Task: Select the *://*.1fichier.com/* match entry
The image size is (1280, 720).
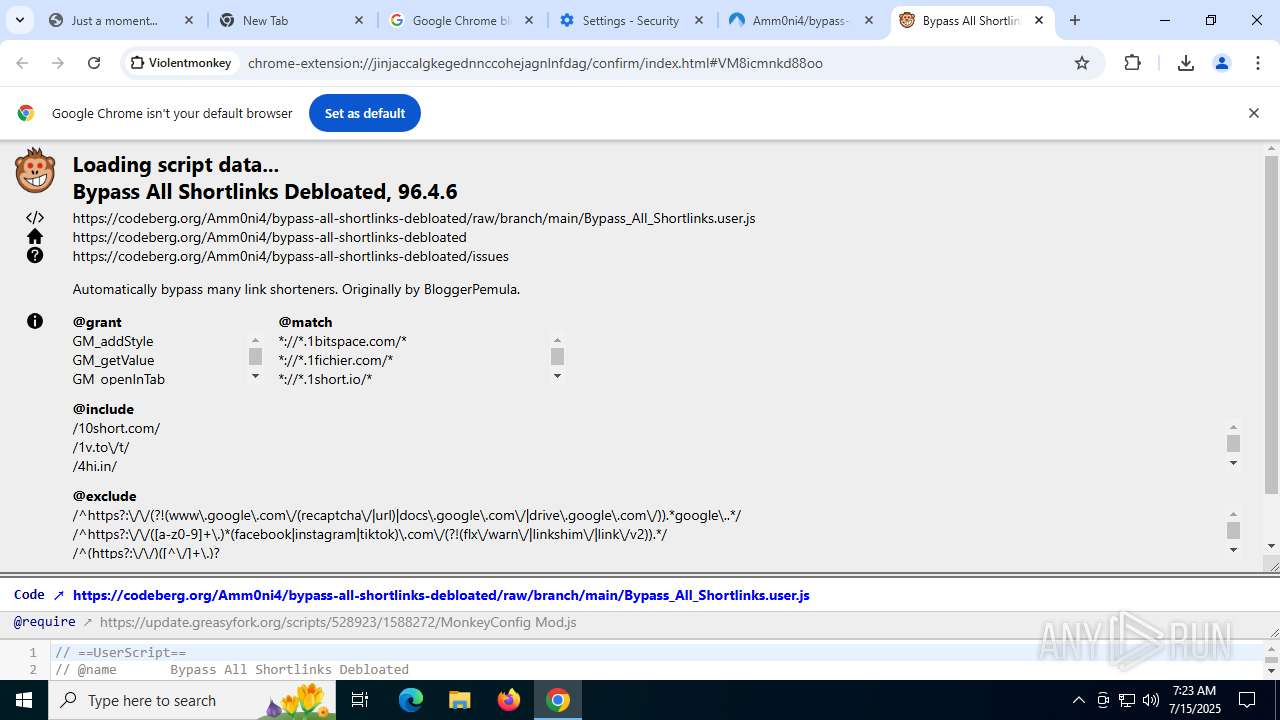Action: pyautogui.click(x=336, y=360)
